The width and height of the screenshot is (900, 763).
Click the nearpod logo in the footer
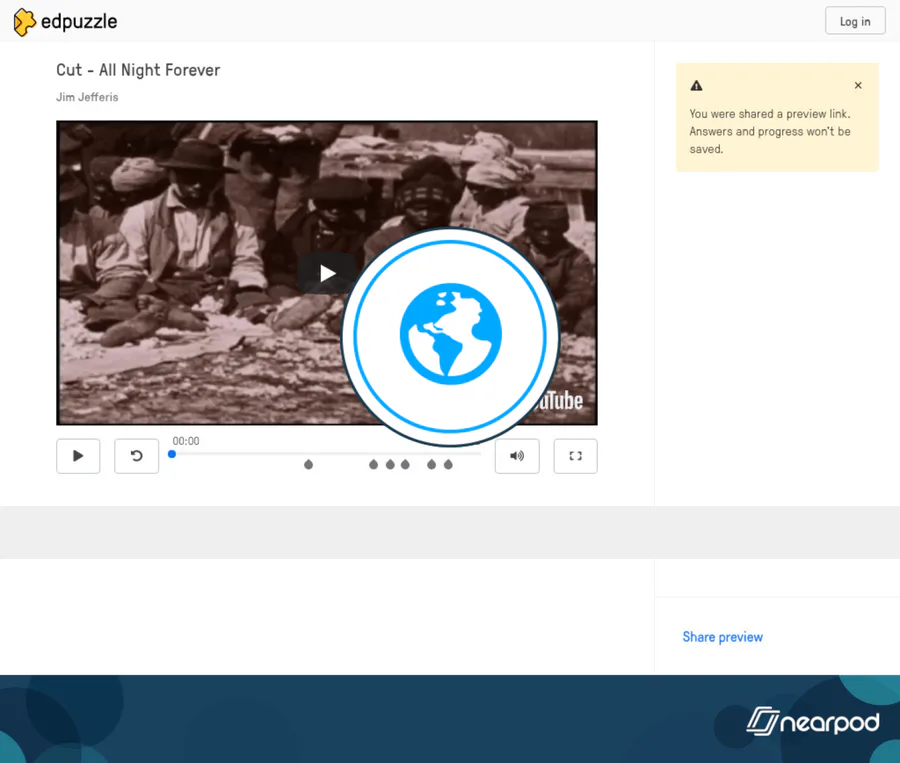point(813,721)
